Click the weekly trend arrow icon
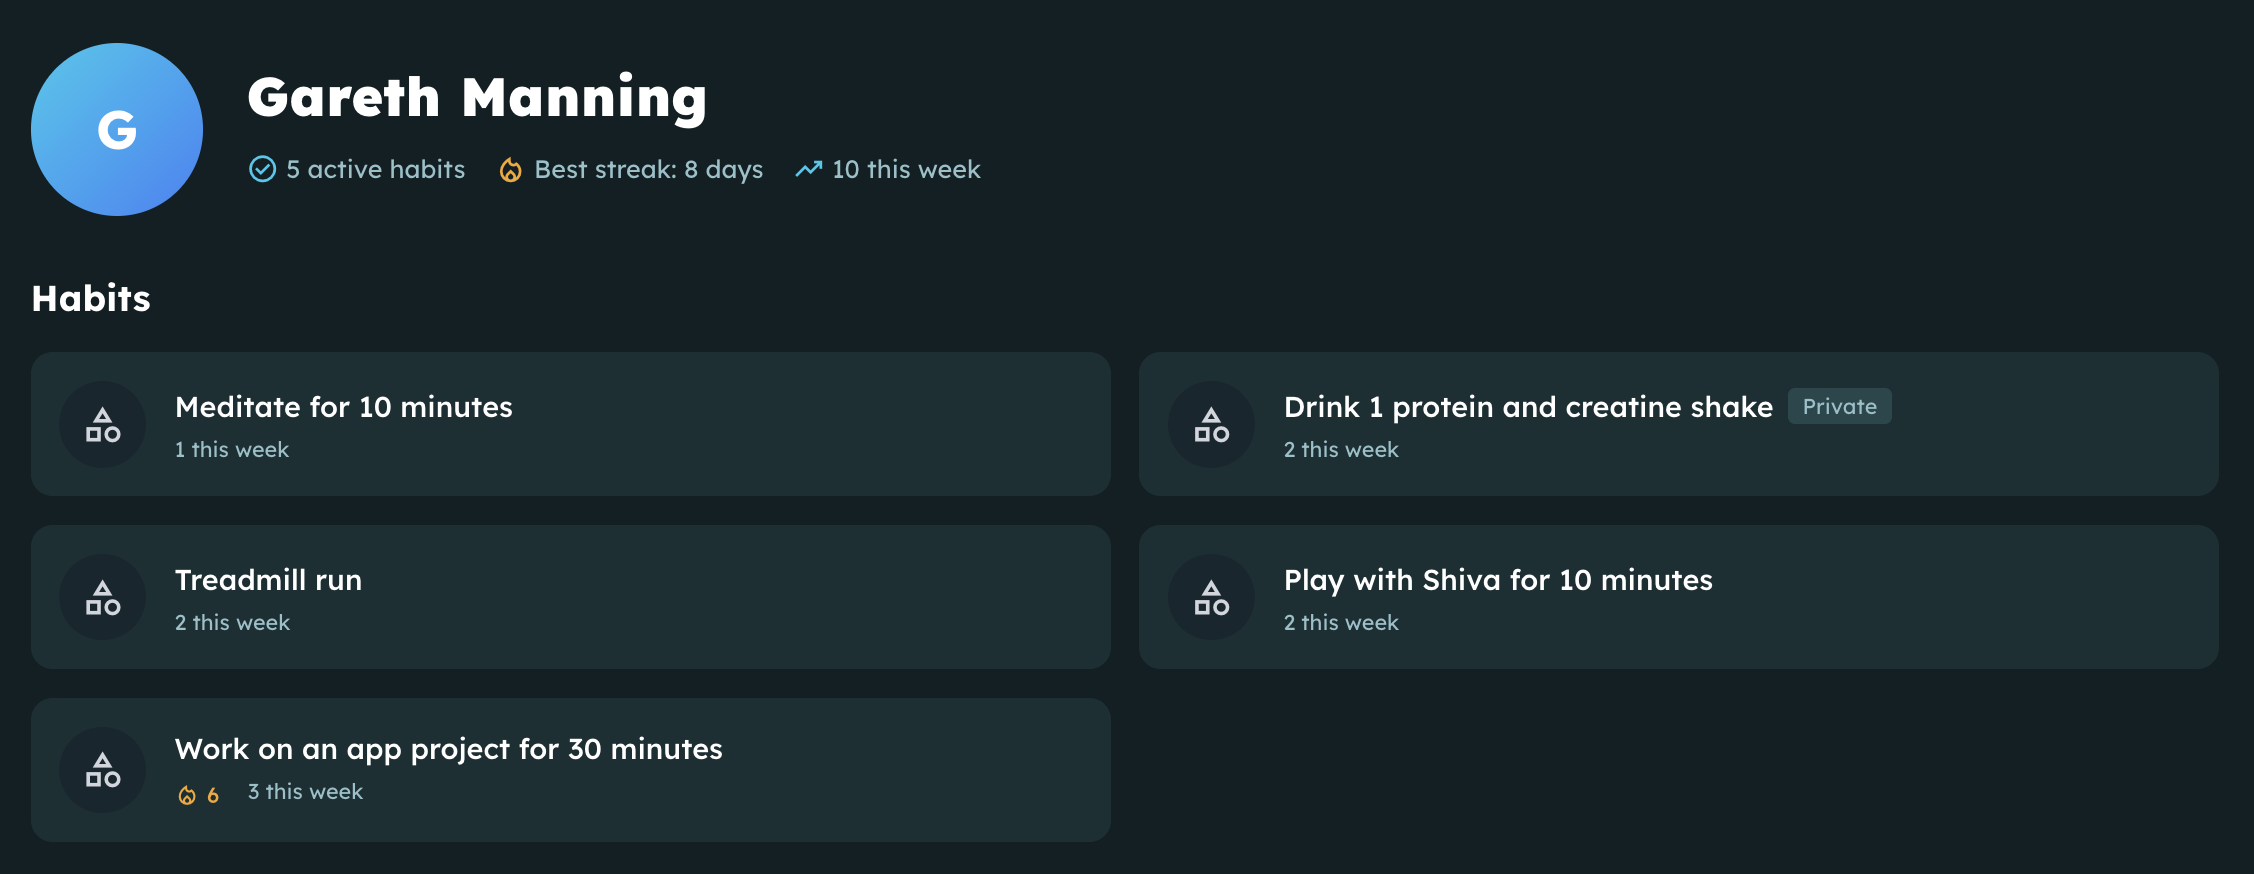The height and width of the screenshot is (874, 2254). 808,170
